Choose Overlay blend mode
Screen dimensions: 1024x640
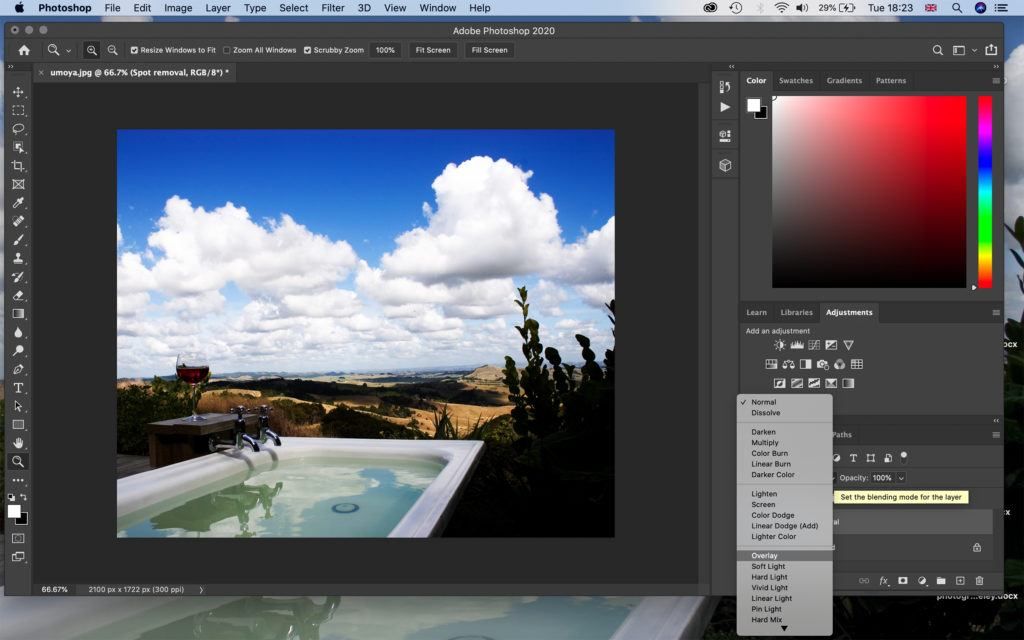(785, 556)
